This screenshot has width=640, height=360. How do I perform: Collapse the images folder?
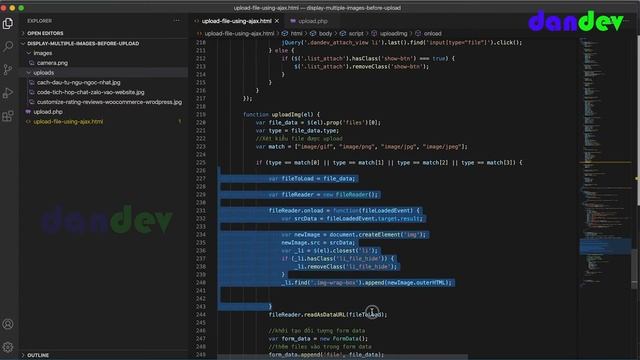point(42,53)
